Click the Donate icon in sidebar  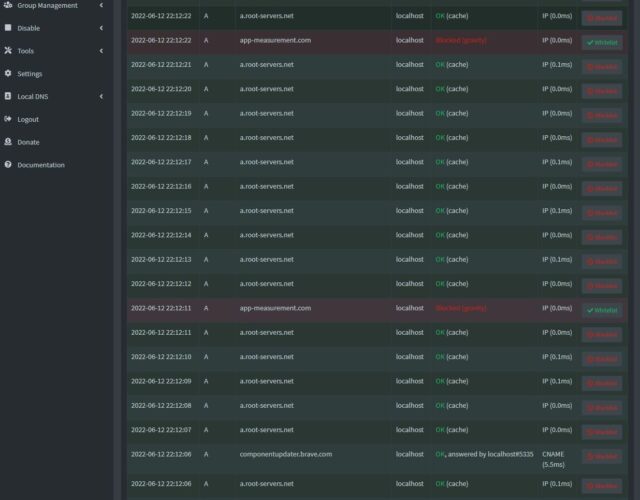pyautogui.click(x=8, y=142)
